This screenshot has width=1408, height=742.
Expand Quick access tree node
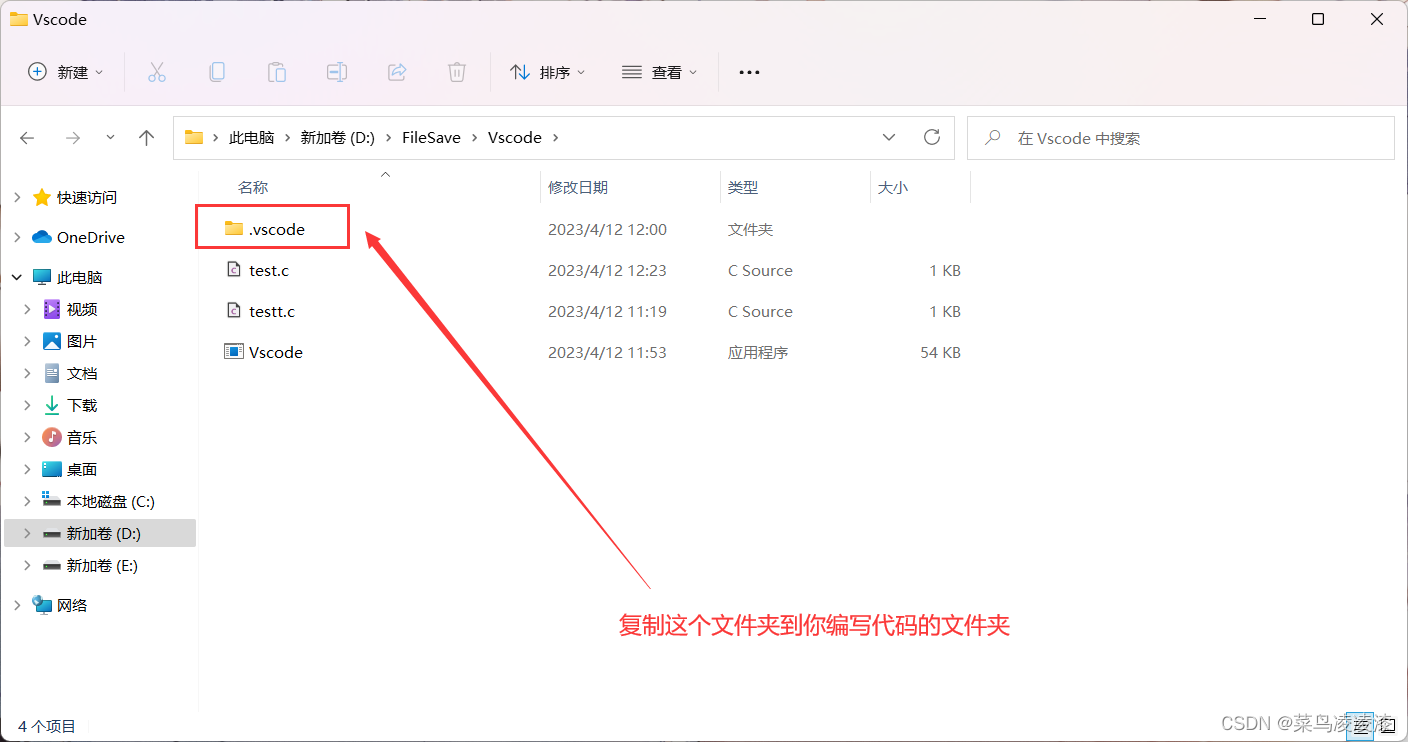pos(17,197)
